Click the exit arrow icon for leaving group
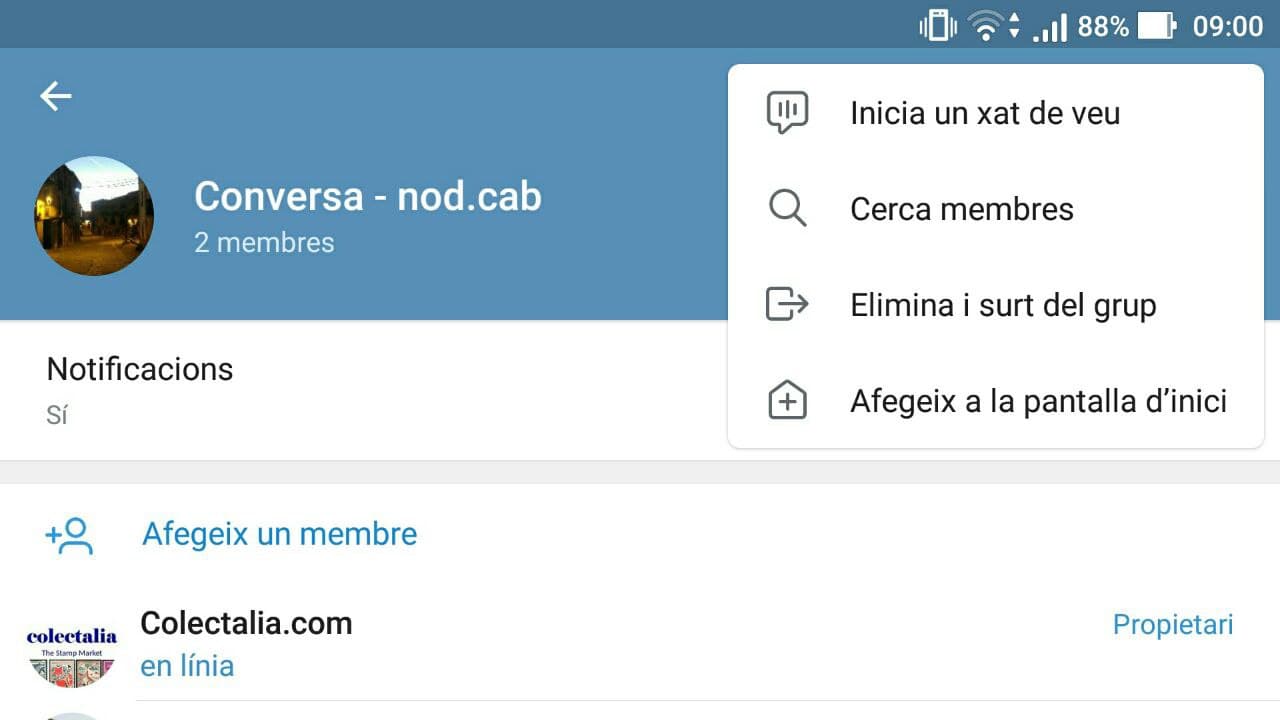The height and width of the screenshot is (720, 1280). coord(787,304)
